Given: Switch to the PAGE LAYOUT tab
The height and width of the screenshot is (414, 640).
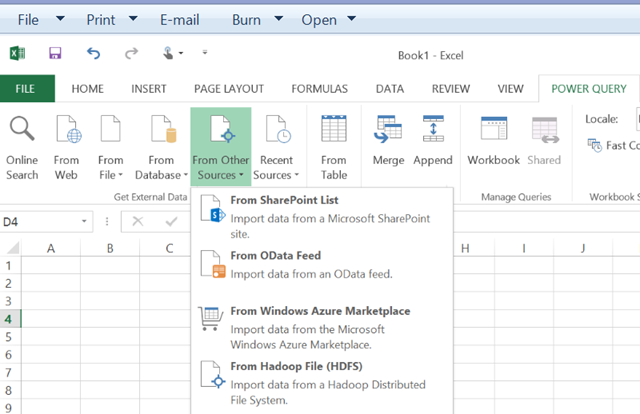Looking at the screenshot, I should 229,89.
